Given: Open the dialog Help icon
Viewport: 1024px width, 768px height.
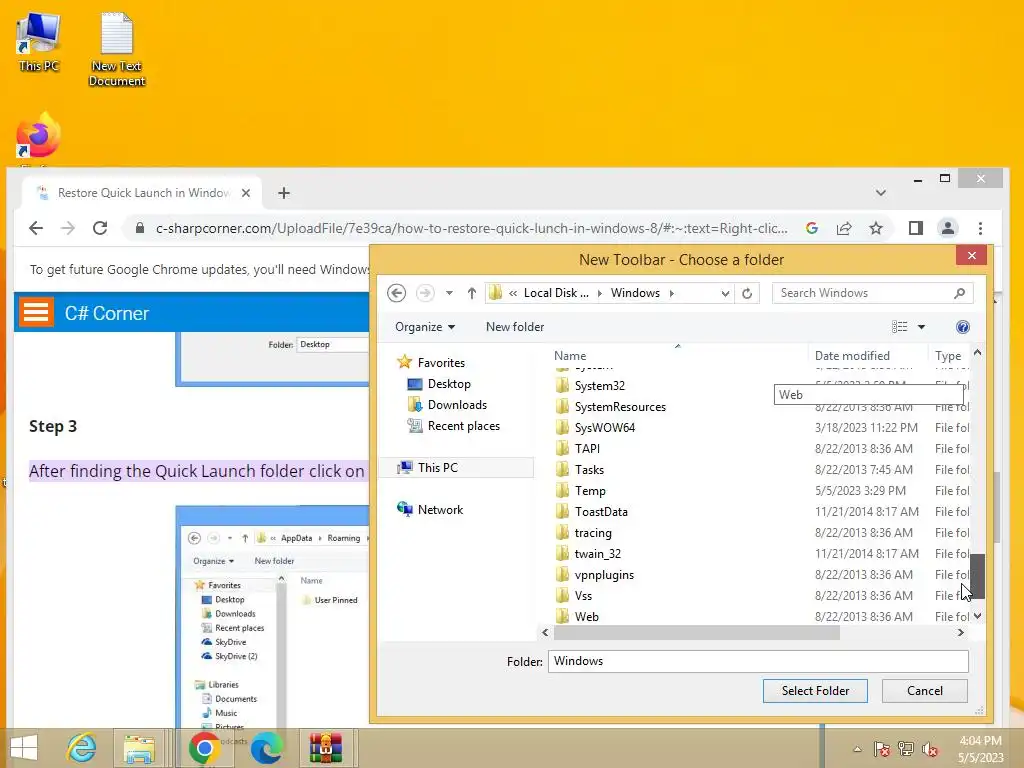Looking at the screenshot, I should point(963,327).
